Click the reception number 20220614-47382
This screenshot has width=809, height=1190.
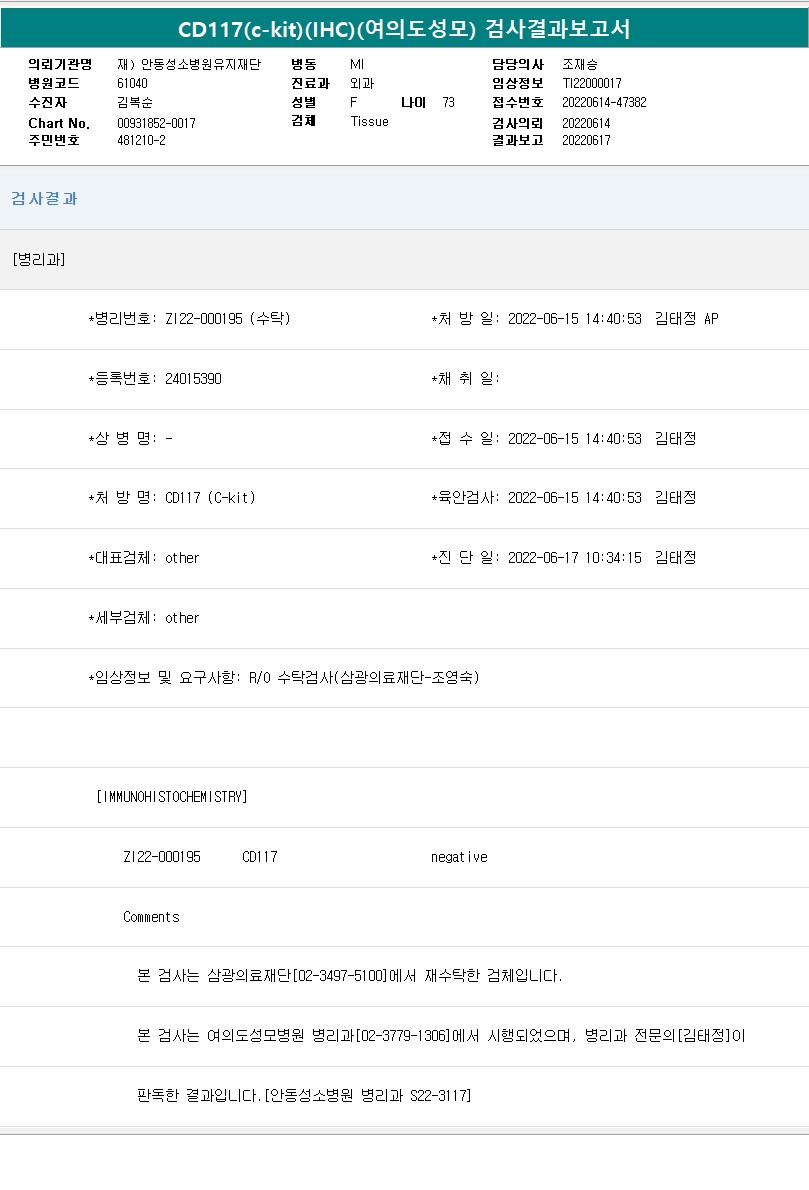604,102
